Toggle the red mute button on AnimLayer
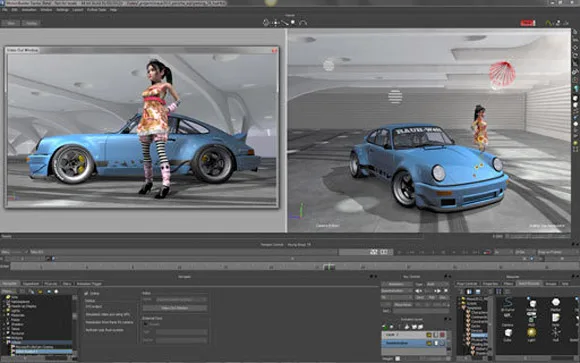This screenshot has width=580, height=363. pyautogui.click(x=442, y=335)
